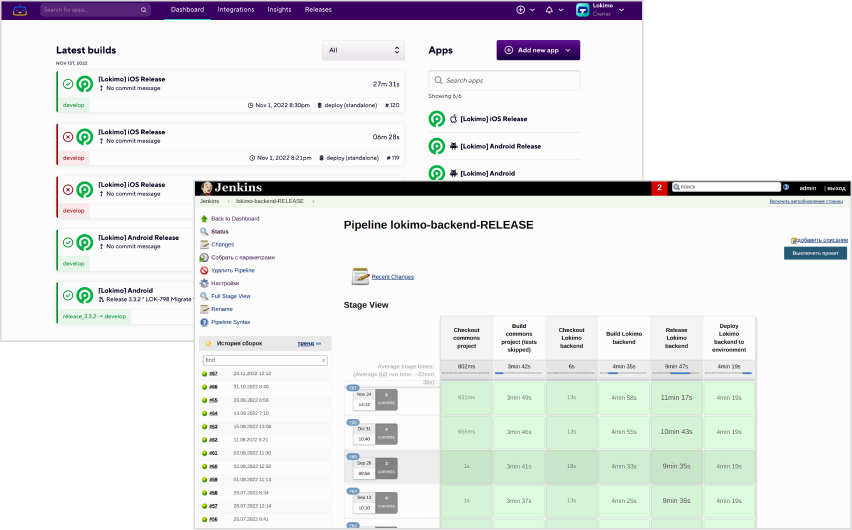Clear the build history find field with x
852x530 pixels.
click(323, 360)
